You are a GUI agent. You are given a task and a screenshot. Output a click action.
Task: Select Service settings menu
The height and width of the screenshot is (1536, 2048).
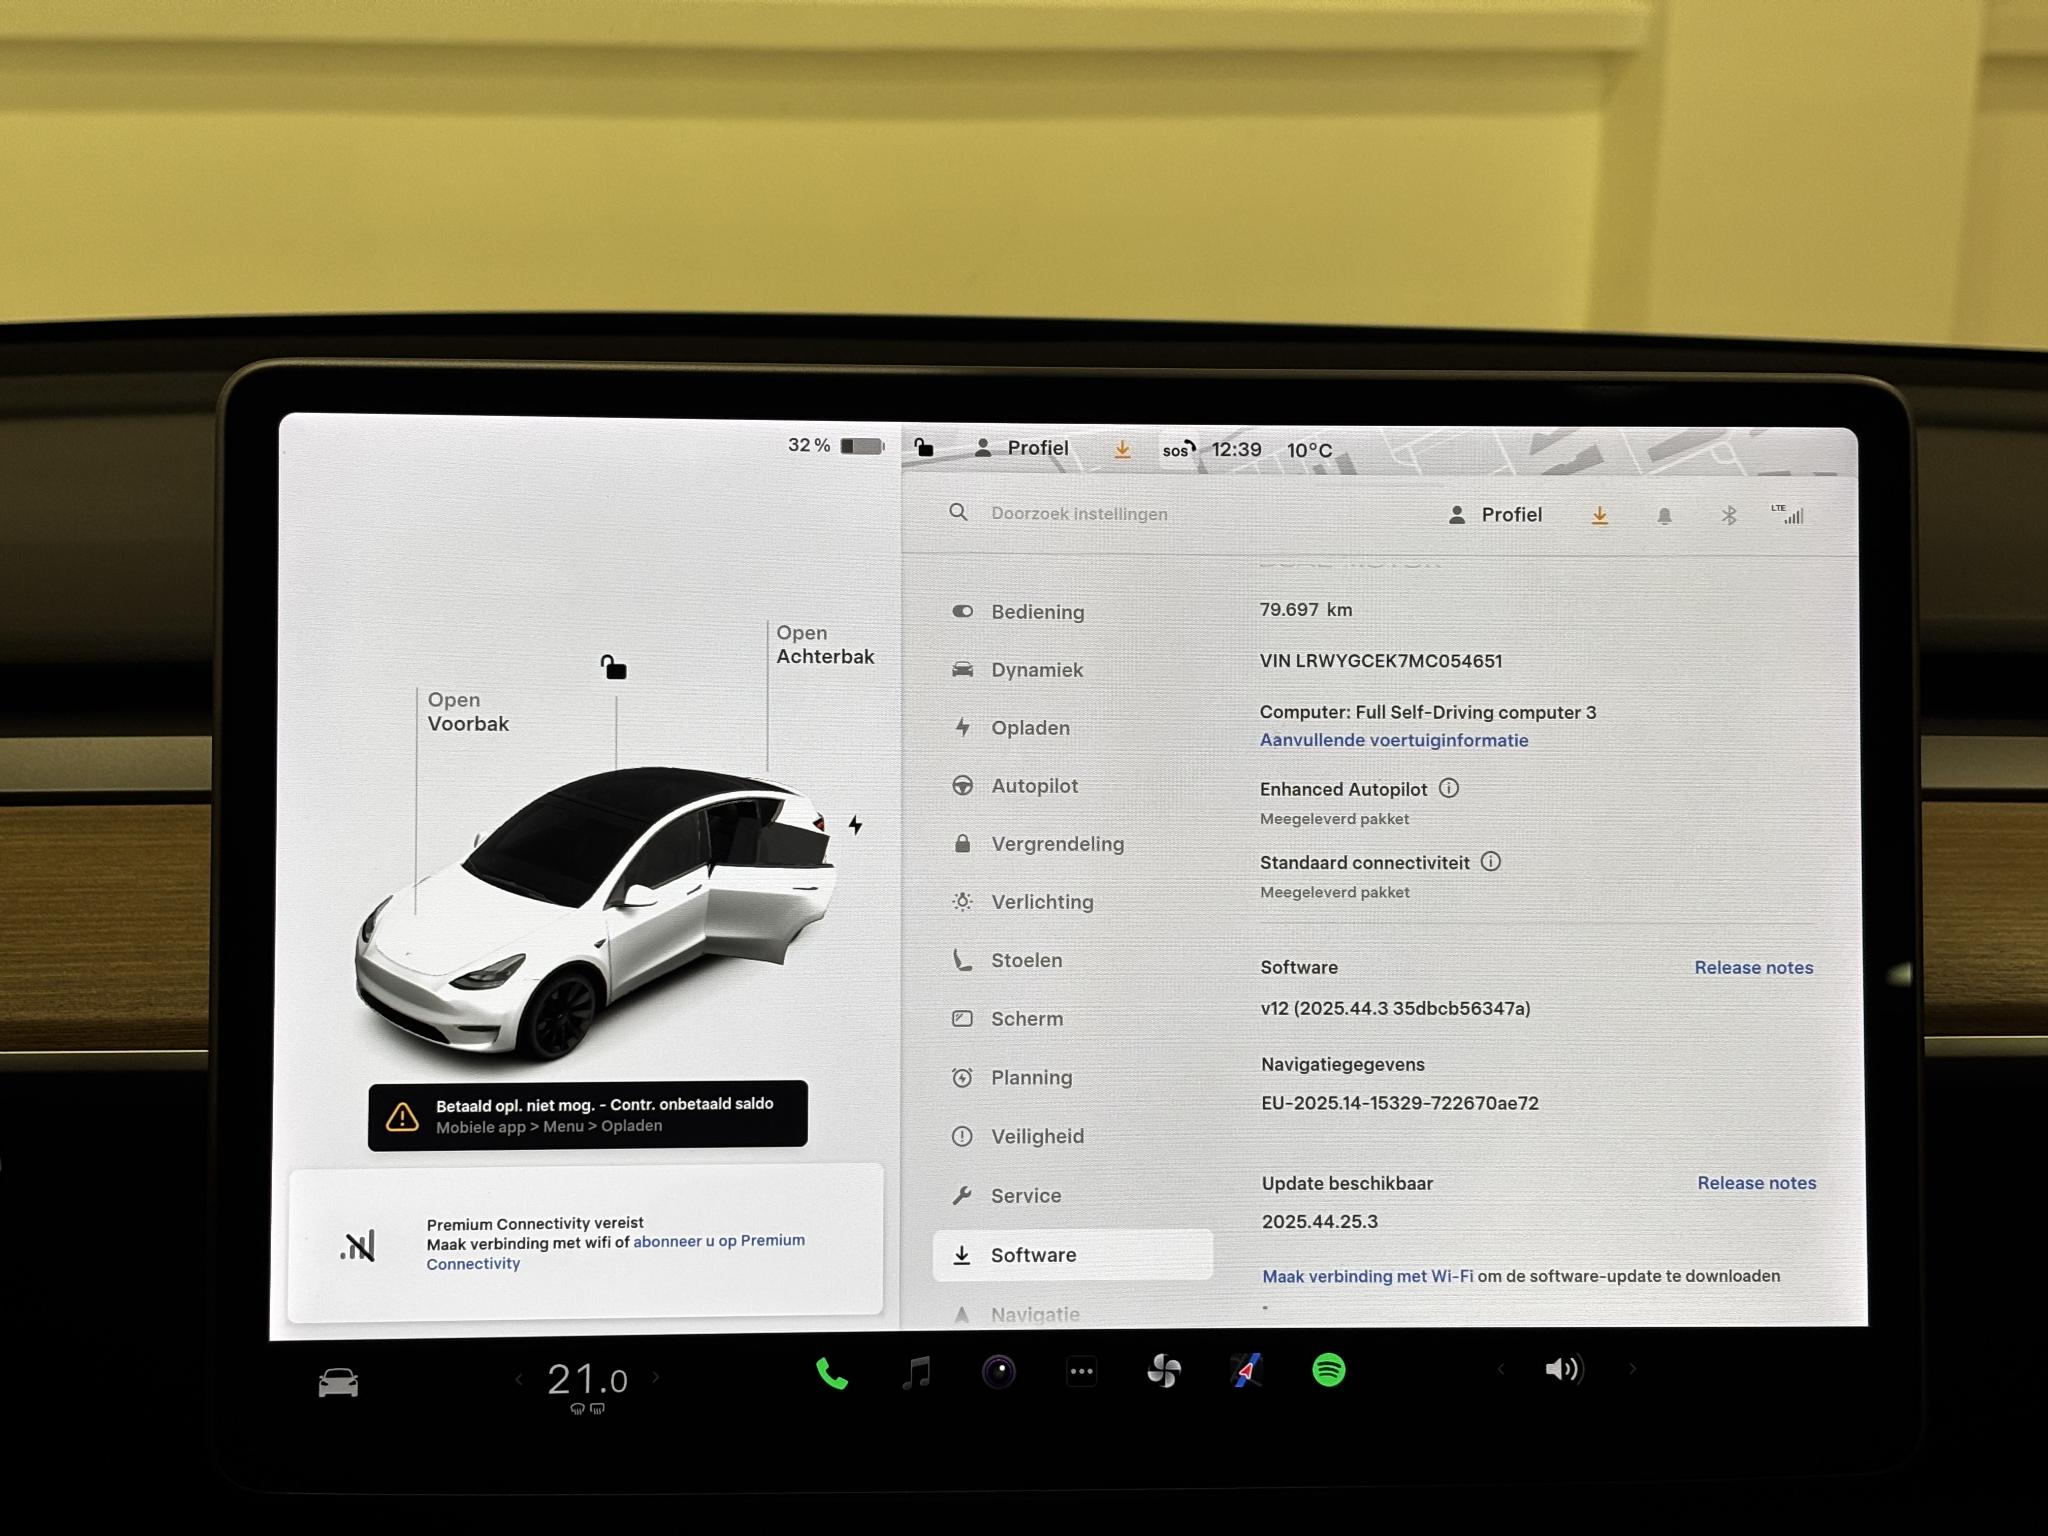[x=1025, y=1196]
